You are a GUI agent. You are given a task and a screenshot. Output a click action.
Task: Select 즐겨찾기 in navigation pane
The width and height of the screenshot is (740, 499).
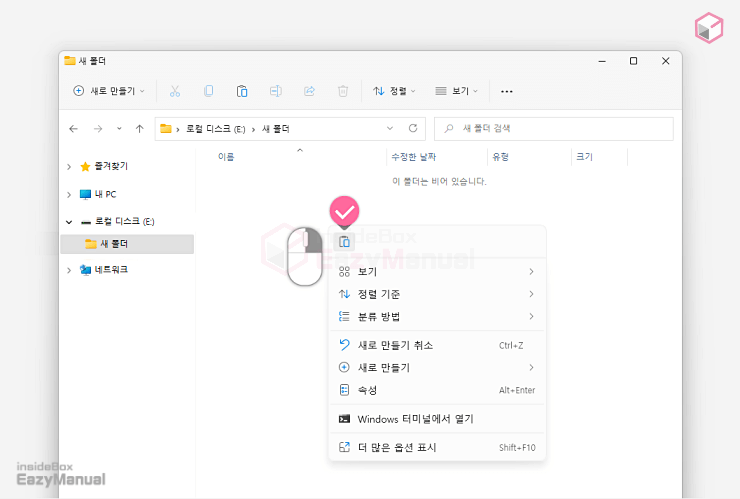pos(104,166)
